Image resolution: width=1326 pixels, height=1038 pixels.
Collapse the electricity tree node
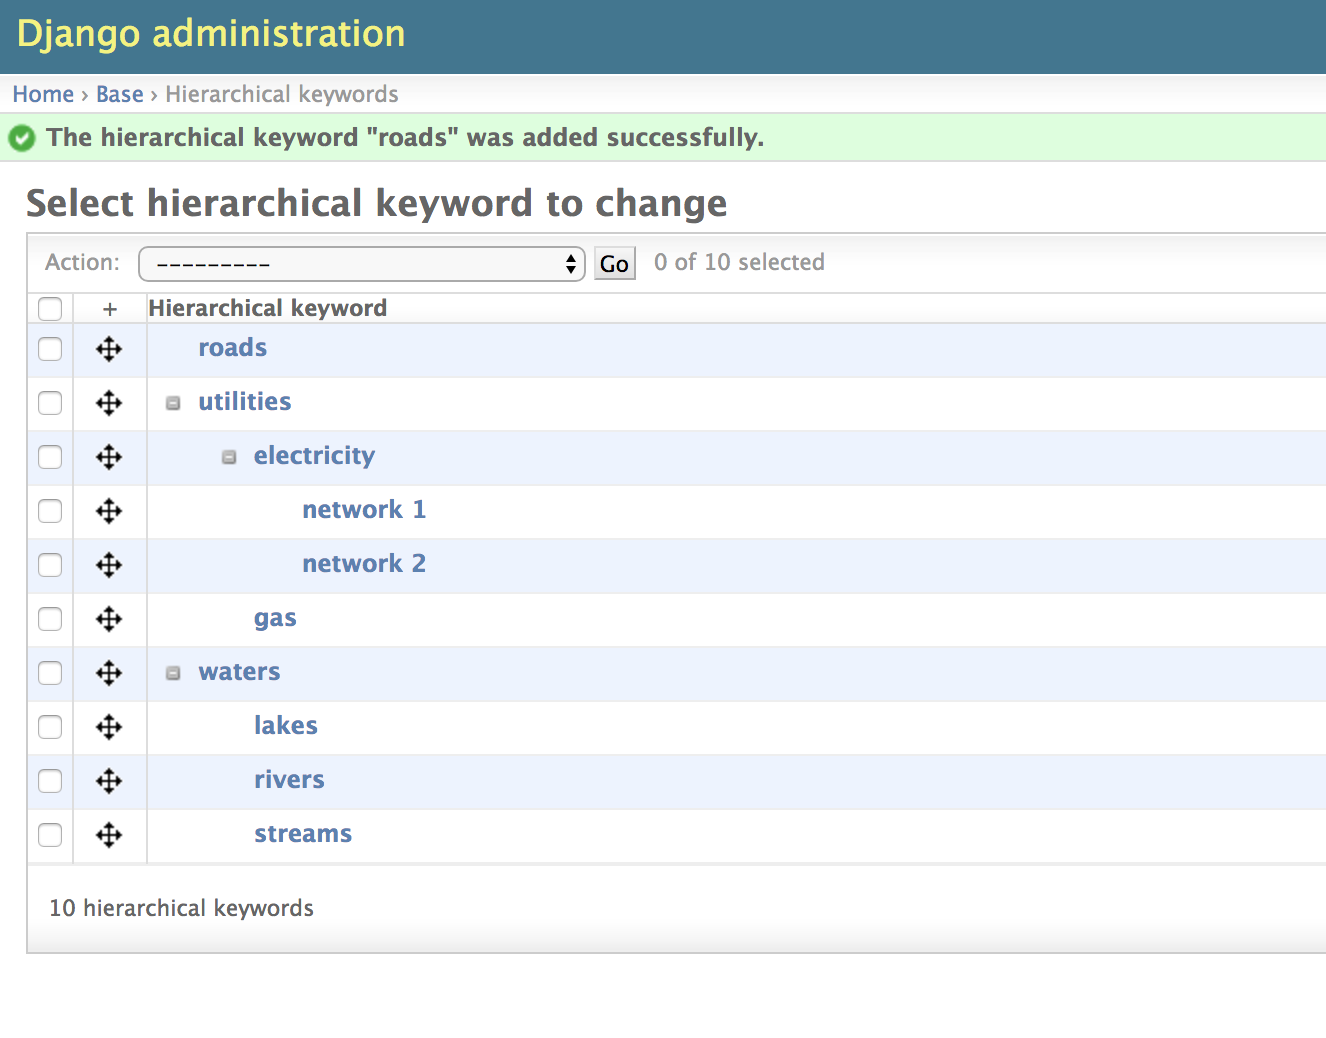point(229,457)
